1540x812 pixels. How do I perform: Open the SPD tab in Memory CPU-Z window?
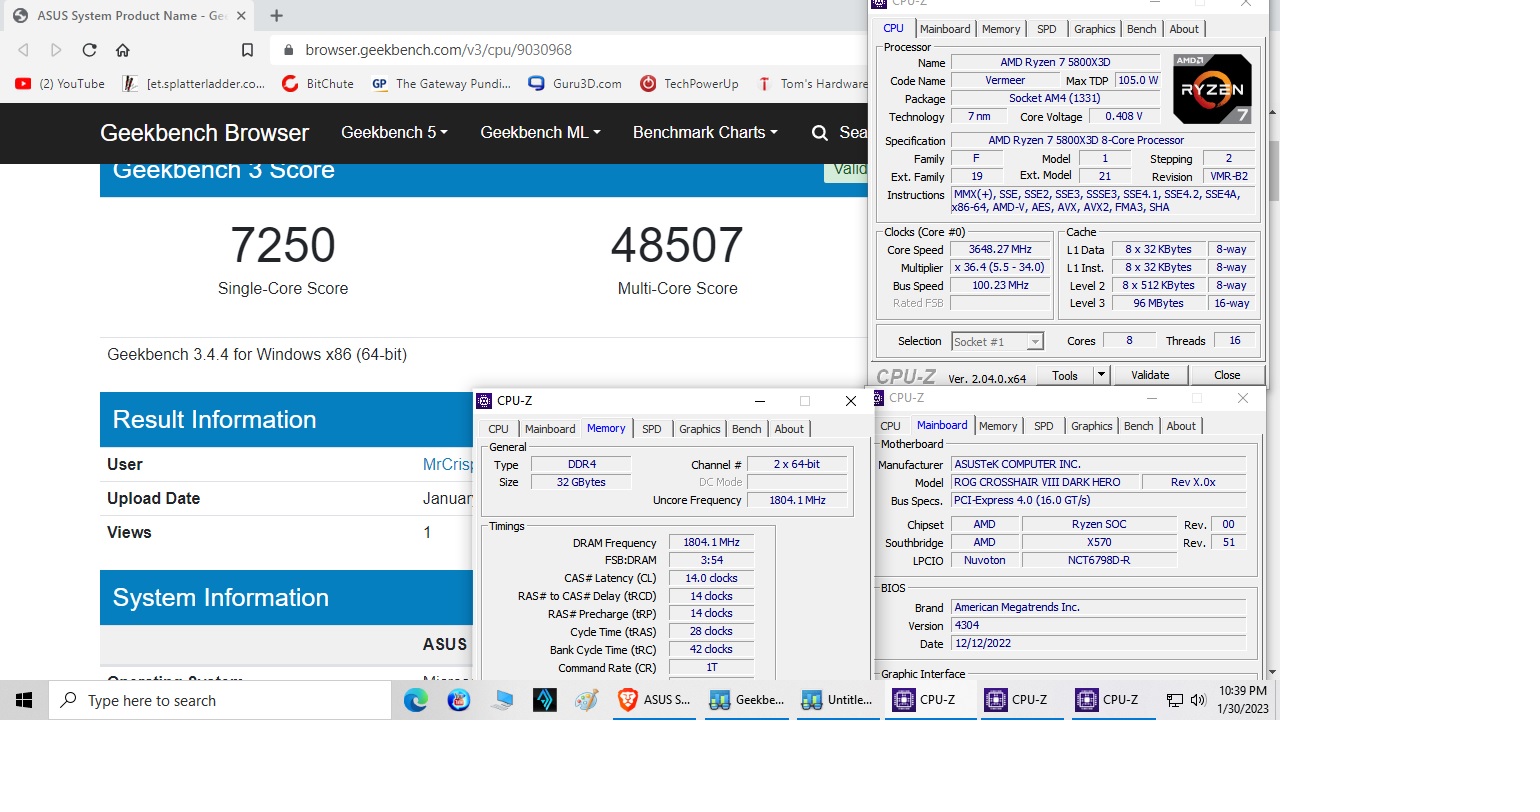[652, 429]
